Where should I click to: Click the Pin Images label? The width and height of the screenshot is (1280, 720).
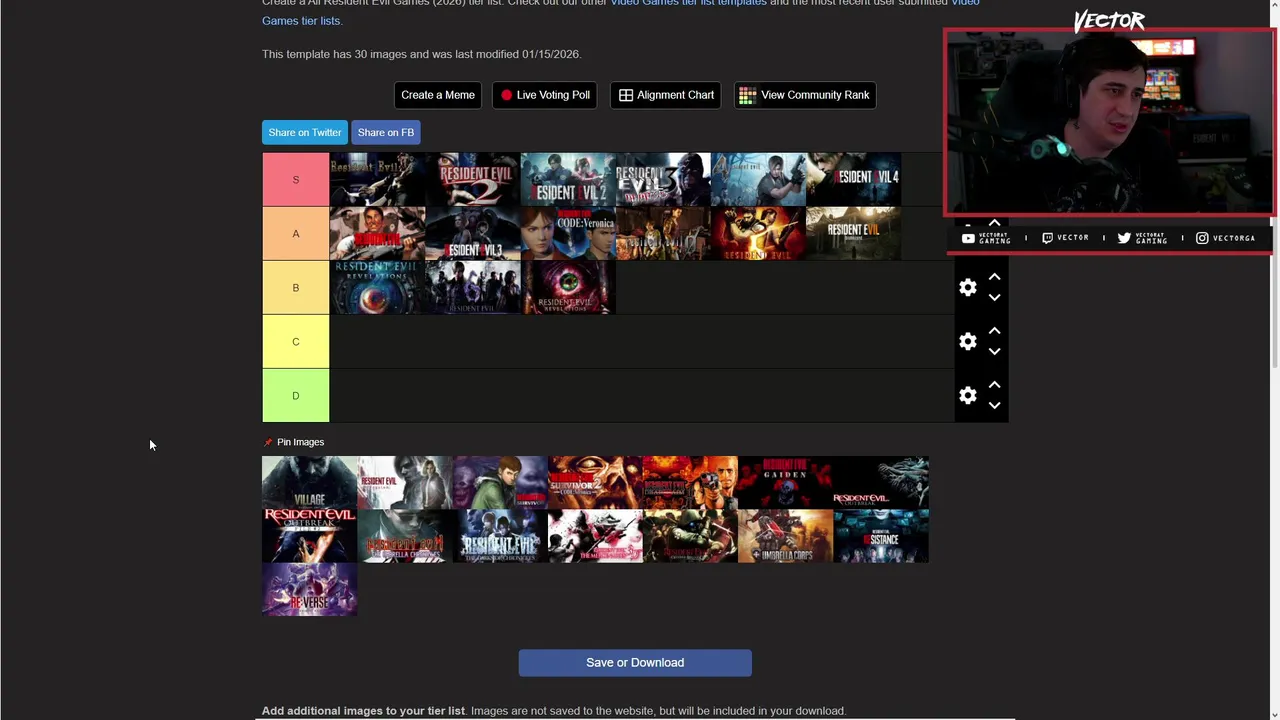[300, 442]
